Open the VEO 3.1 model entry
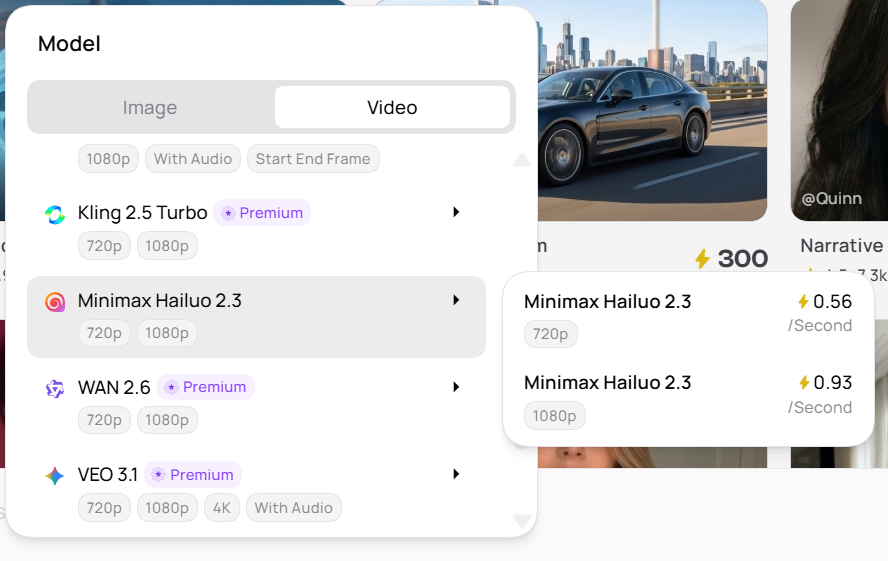This screenshot has height=561, width=888. (257, 491)
